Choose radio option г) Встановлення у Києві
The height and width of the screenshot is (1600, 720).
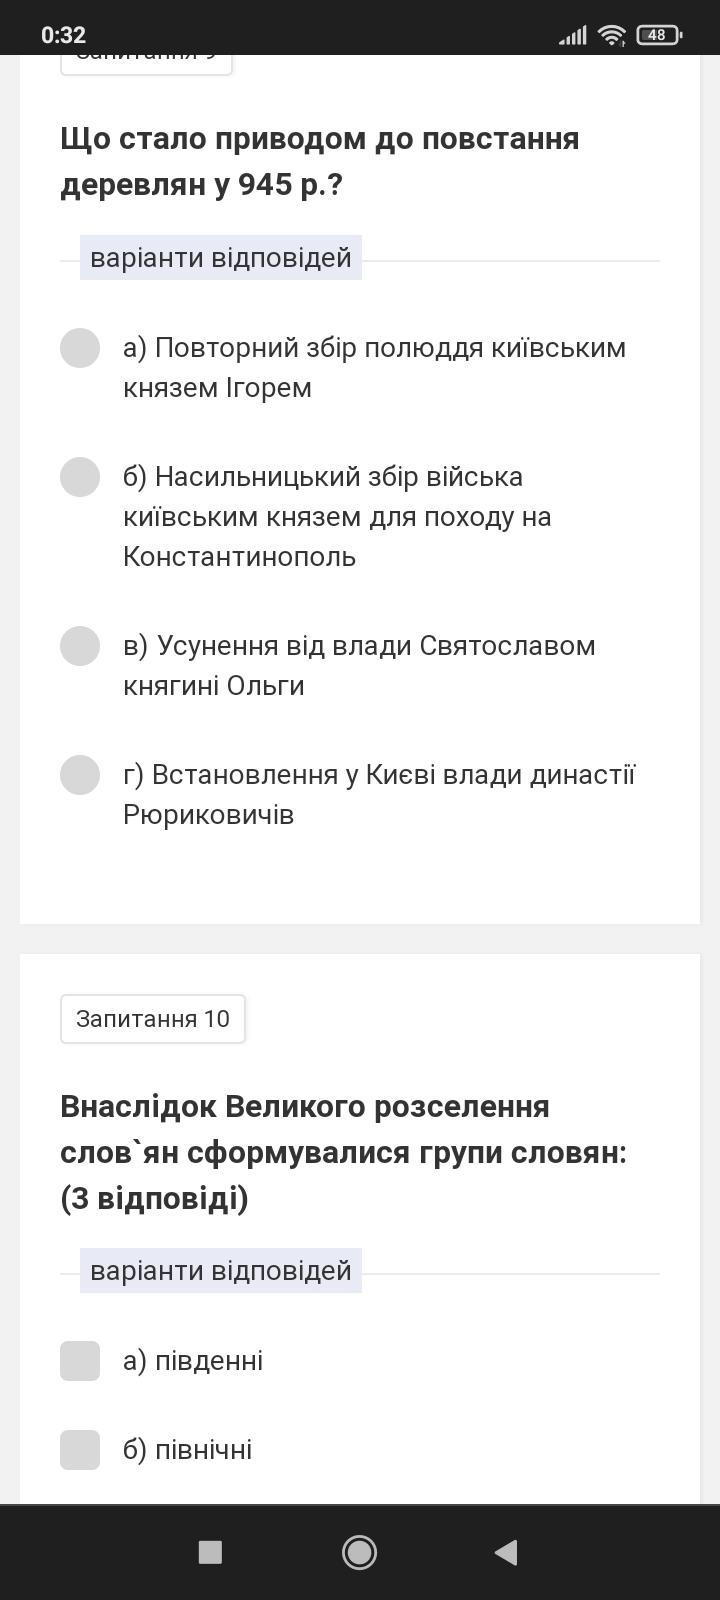(80, 775)
